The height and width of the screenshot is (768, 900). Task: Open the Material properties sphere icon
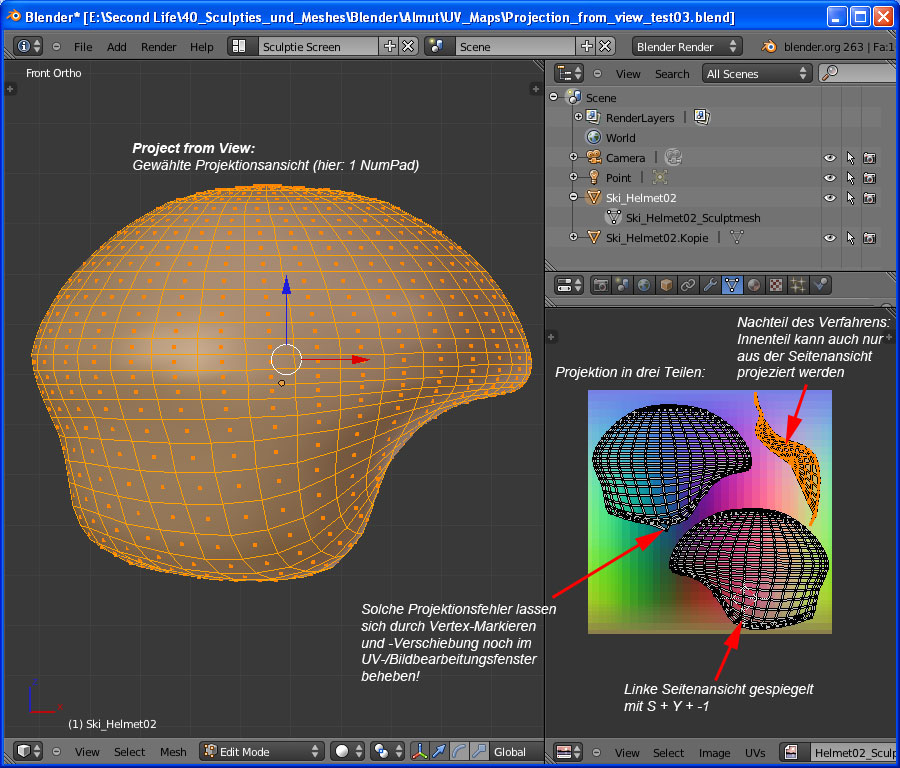point(754,285)
